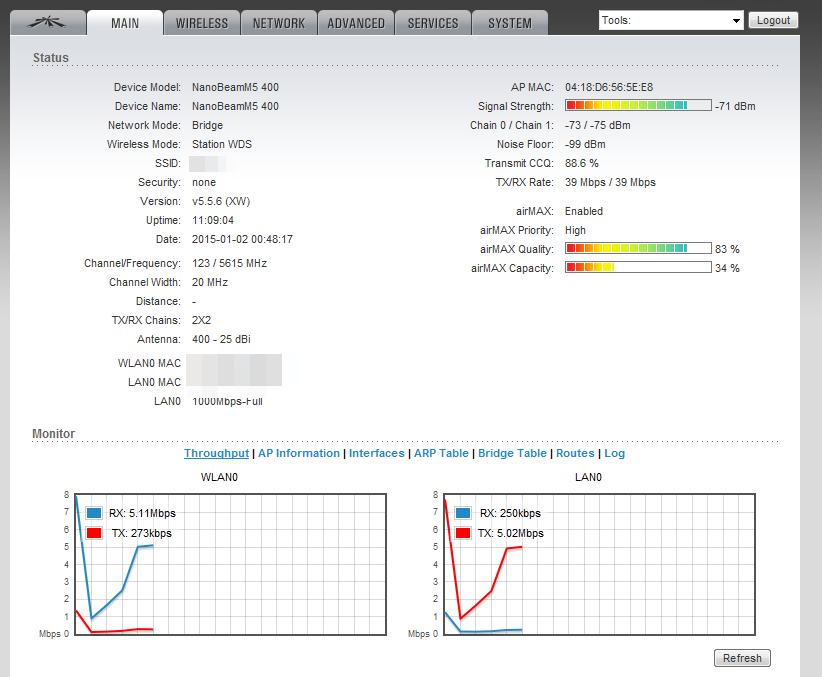Switch to the MAIN tab
Image resolution: width=822 pixels, height=677 pixels.
[x=125, y=23]
